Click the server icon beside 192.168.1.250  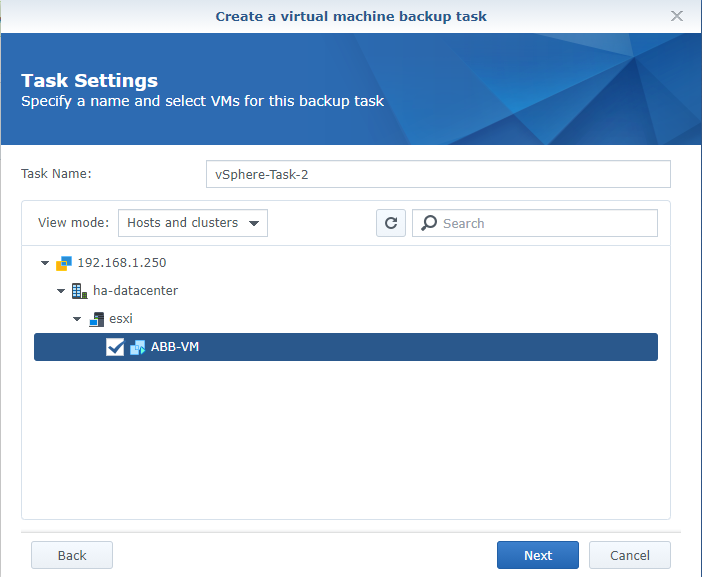click(64, 263)
